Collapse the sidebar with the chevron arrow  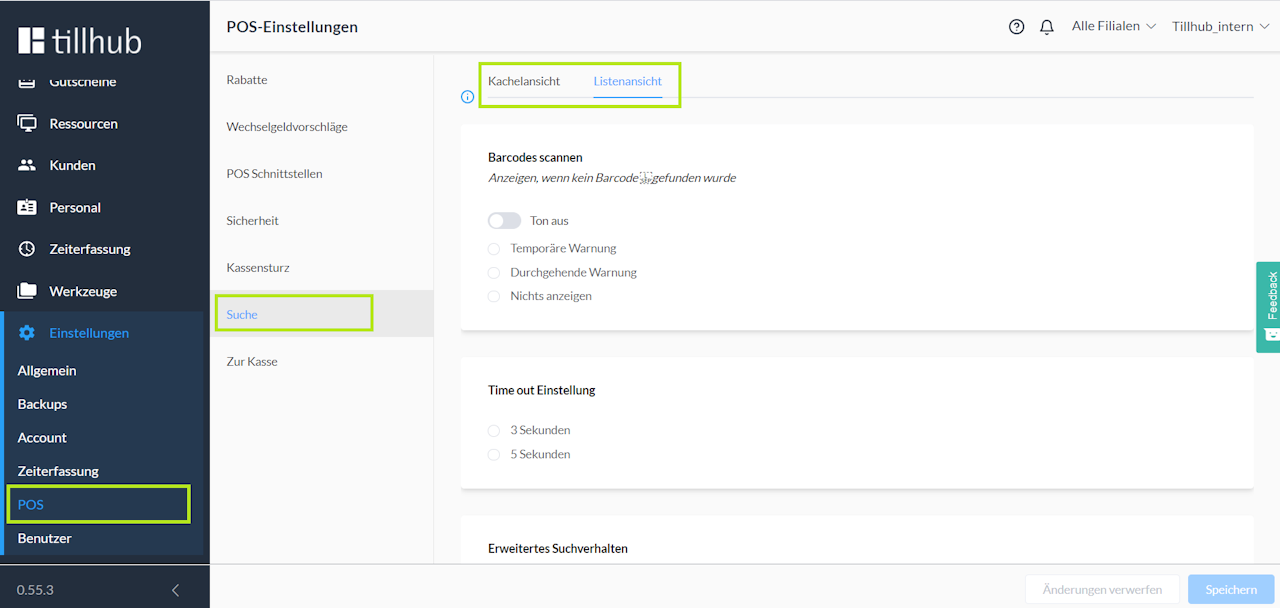tap(176, 590)
